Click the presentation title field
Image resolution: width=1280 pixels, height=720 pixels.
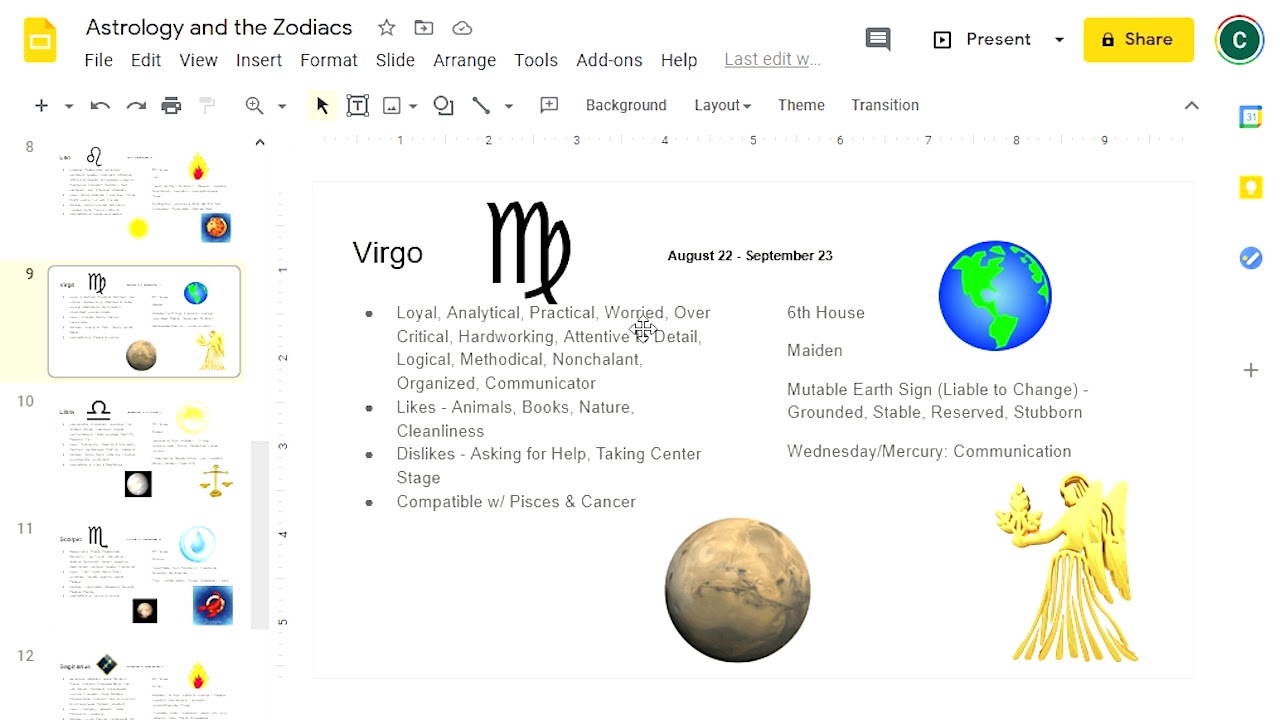point(219,27)
